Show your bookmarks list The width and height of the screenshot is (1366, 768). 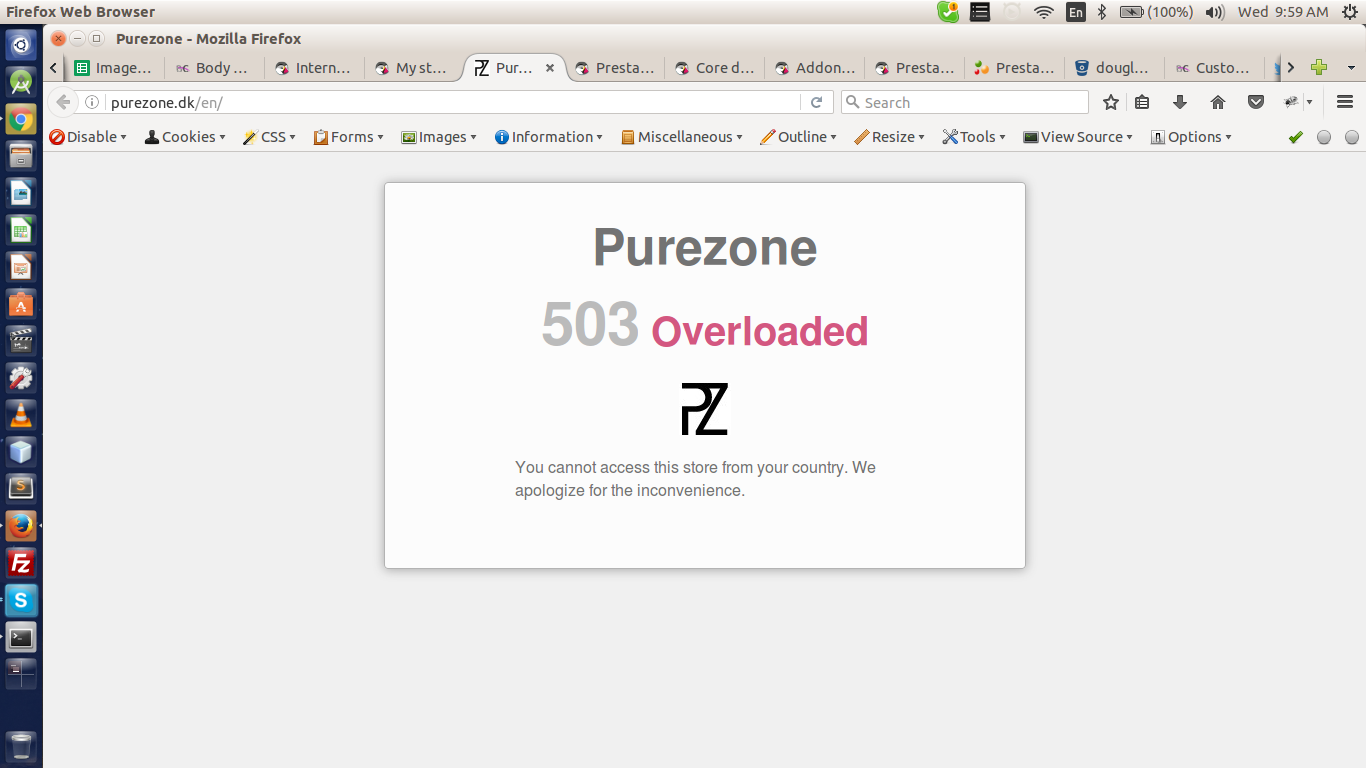click(x=1142, y=102)
